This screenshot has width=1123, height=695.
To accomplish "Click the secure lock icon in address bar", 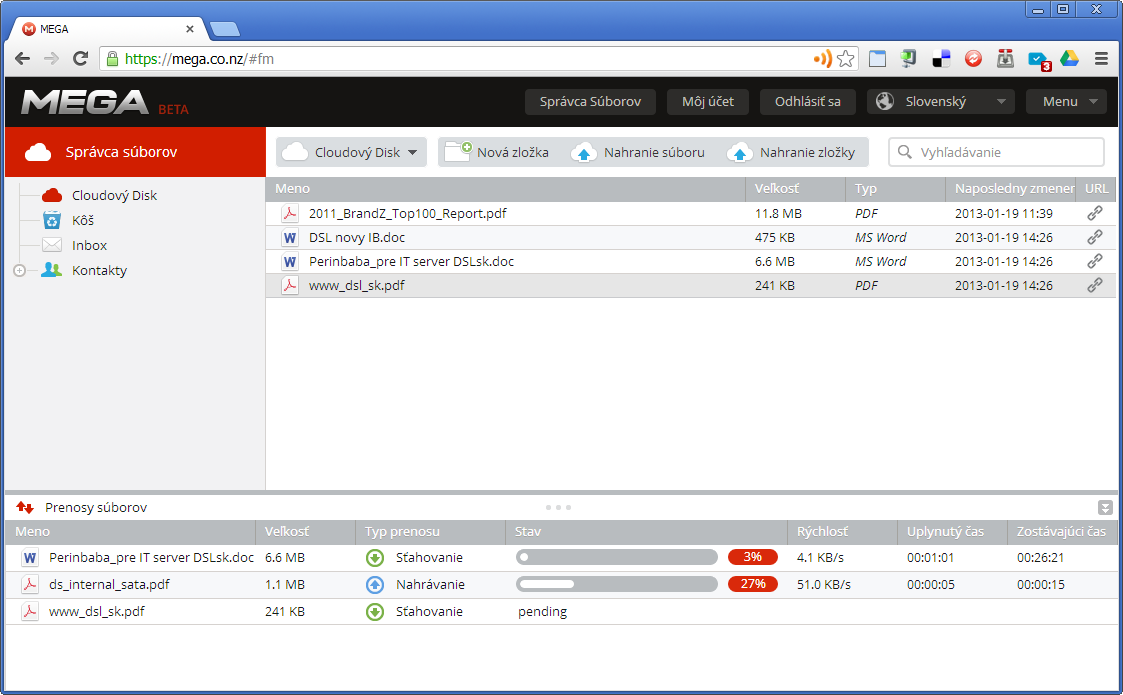I will tap(112, 59).
